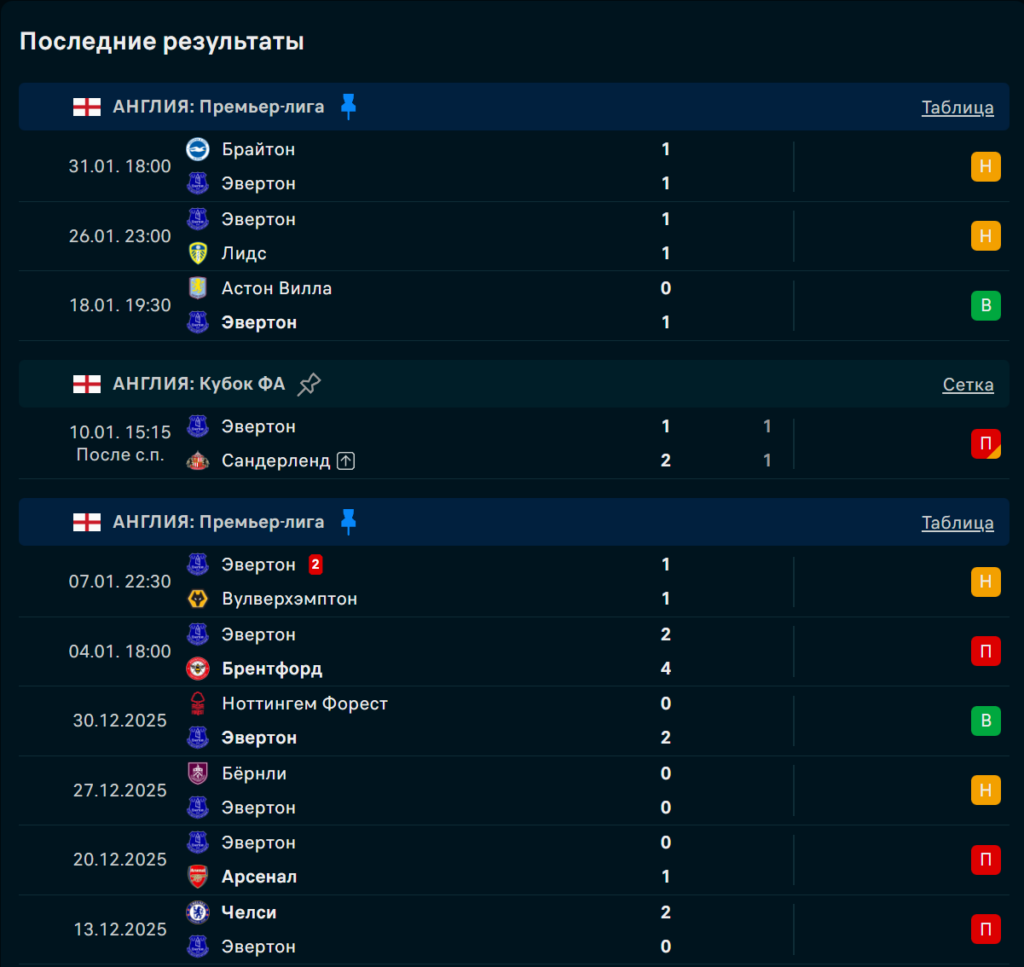Open the second Премьер-лига Таблица link
This screenshot has width=1024, height=967.
[957, 523]
